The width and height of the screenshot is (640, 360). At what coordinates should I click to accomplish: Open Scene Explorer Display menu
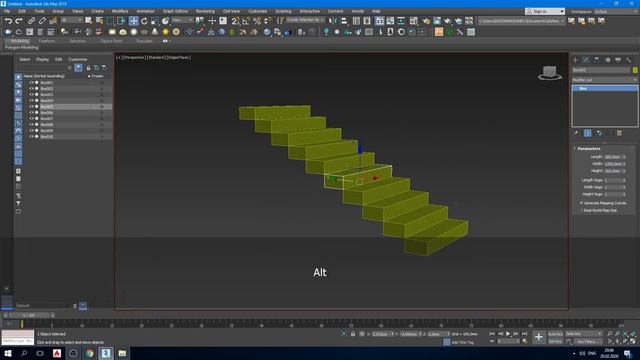(42, 59)
